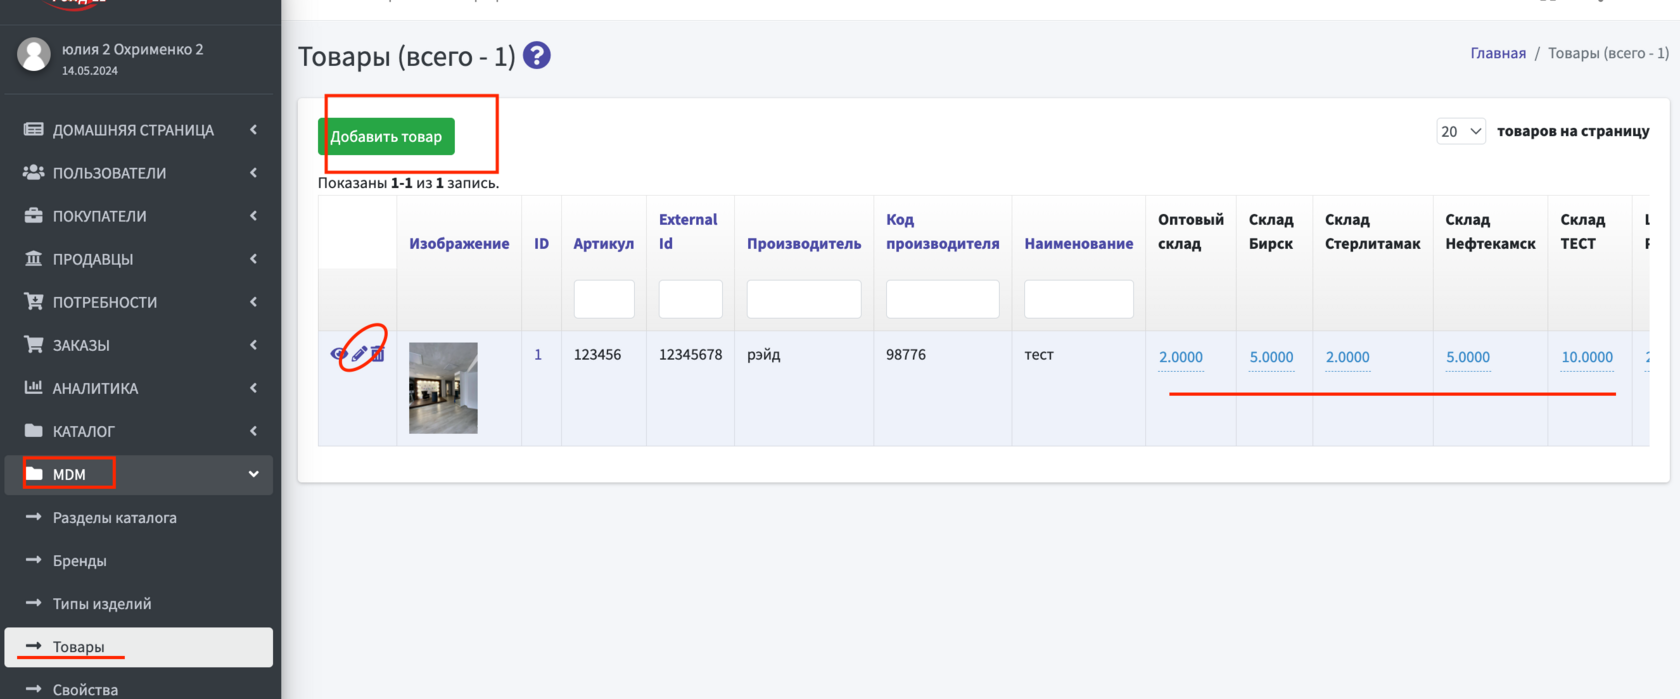Edit product using pencil icon
Screen dimensions: 1680x699
pyautogui.click(x=359, y=354)
